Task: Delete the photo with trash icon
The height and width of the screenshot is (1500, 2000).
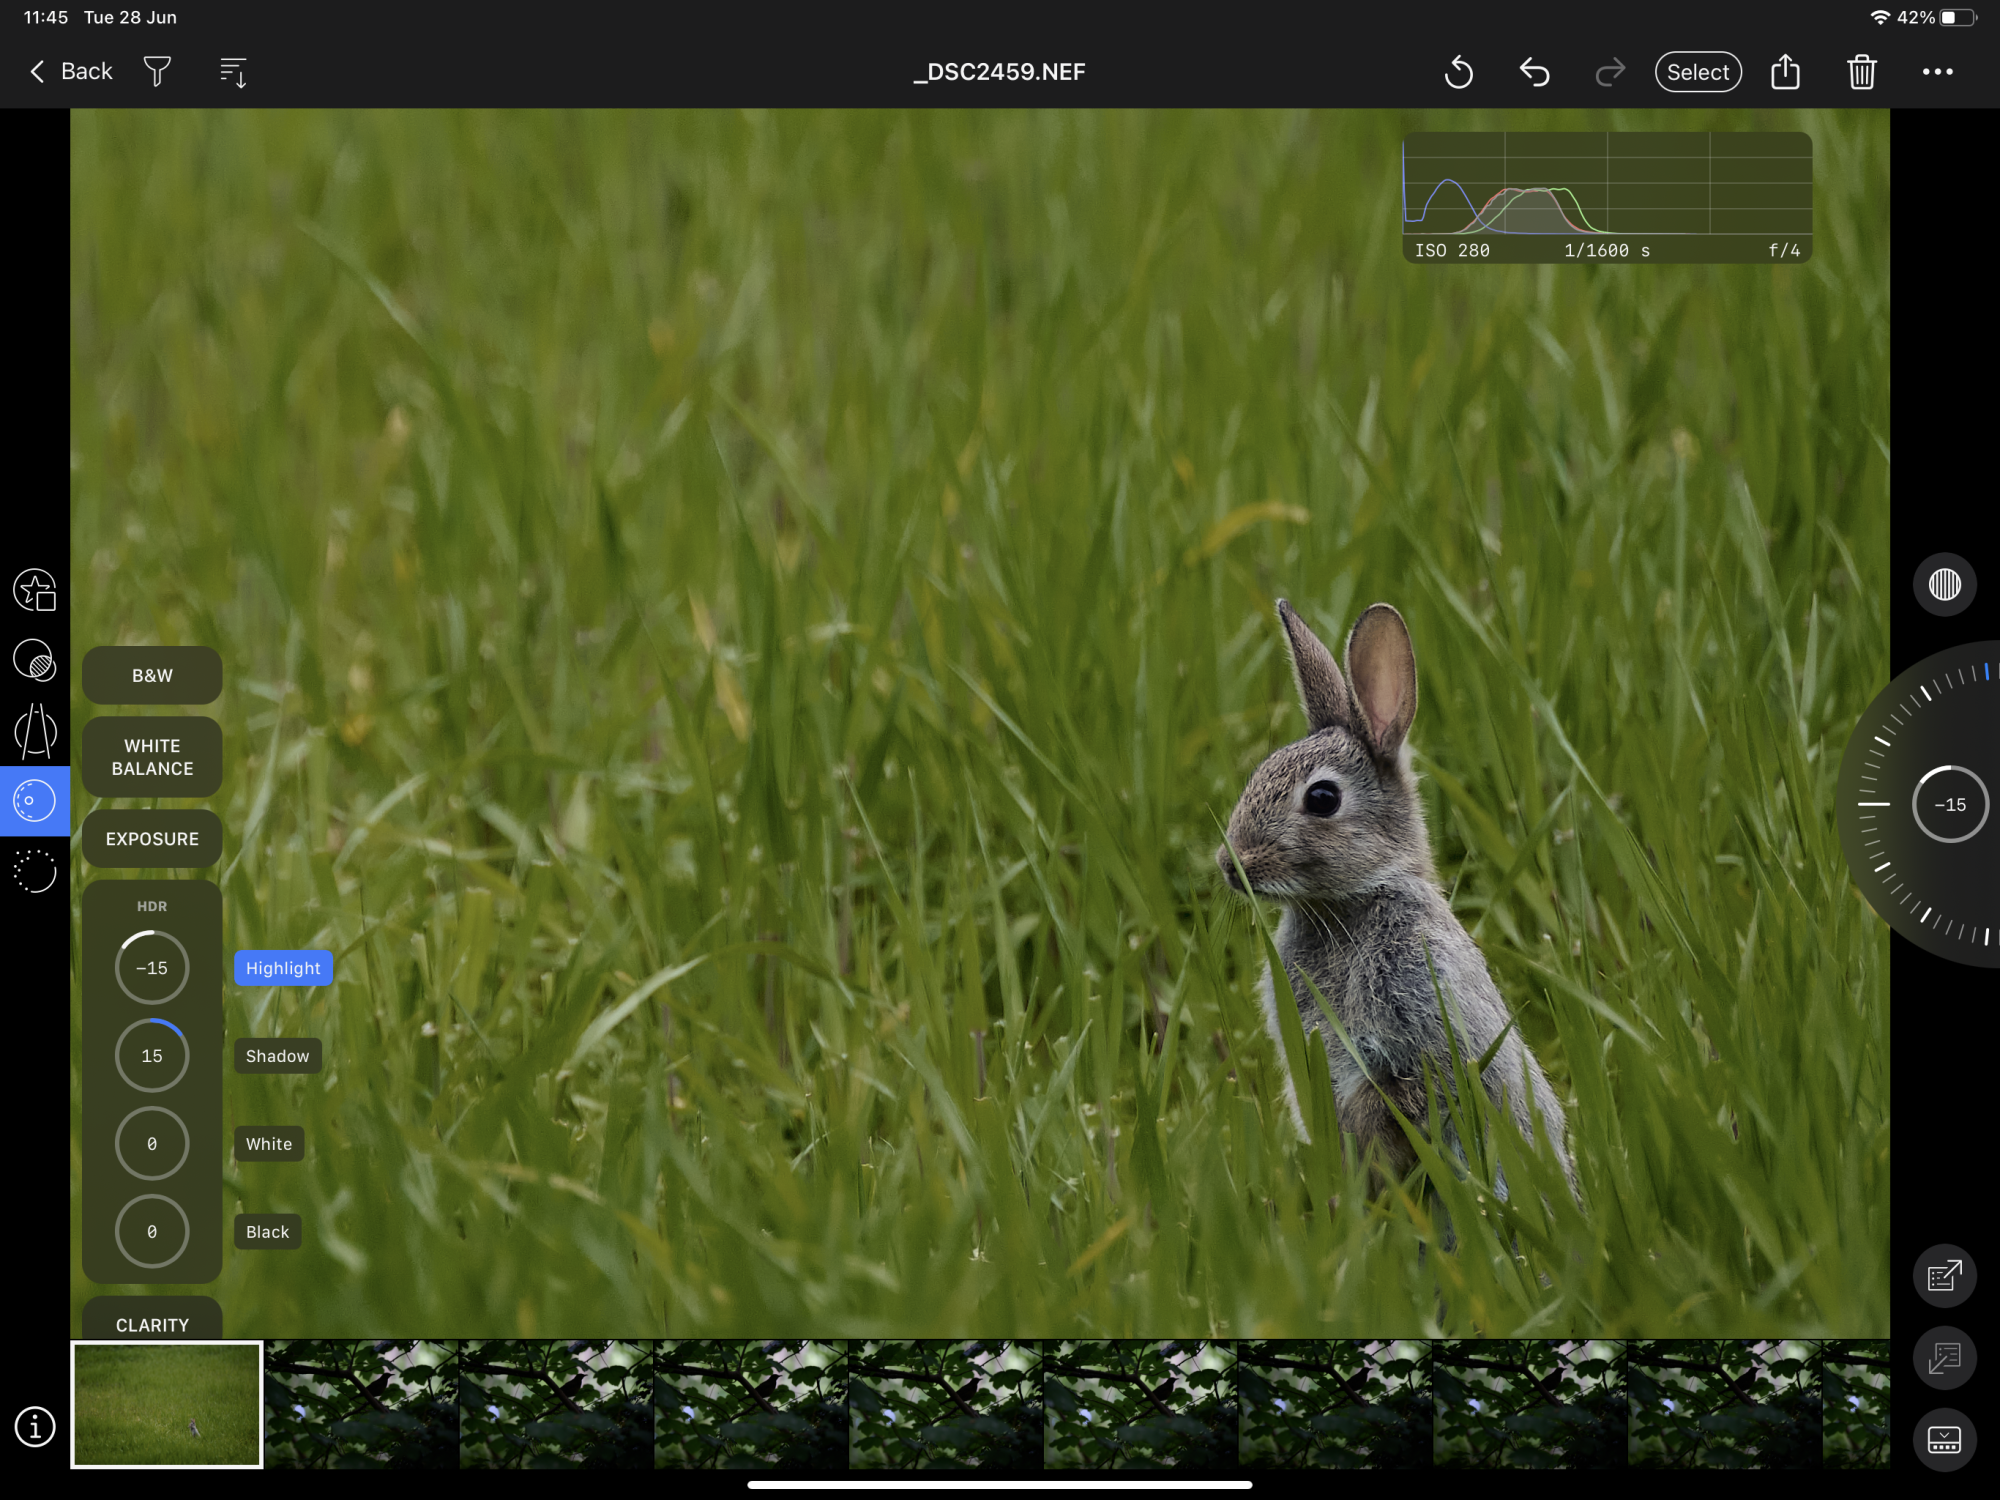Action: (x=1861, y=72)
